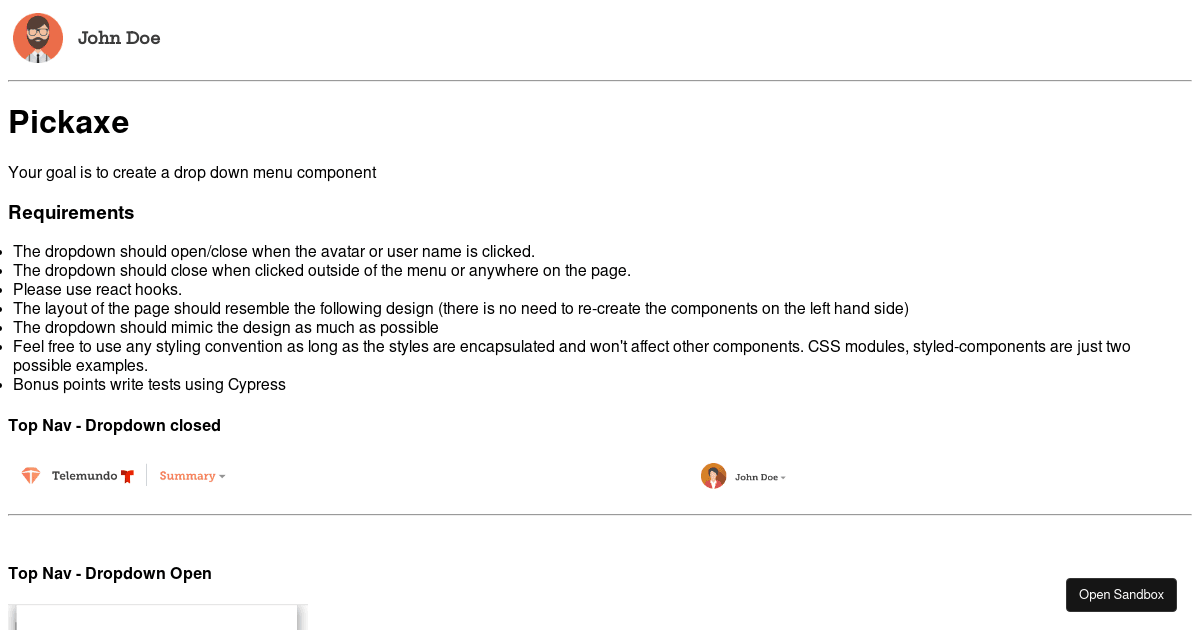Select the Telemundo label in the nav mockup
Viewport: 1200px width, 630px height.
tap(84, 476)
